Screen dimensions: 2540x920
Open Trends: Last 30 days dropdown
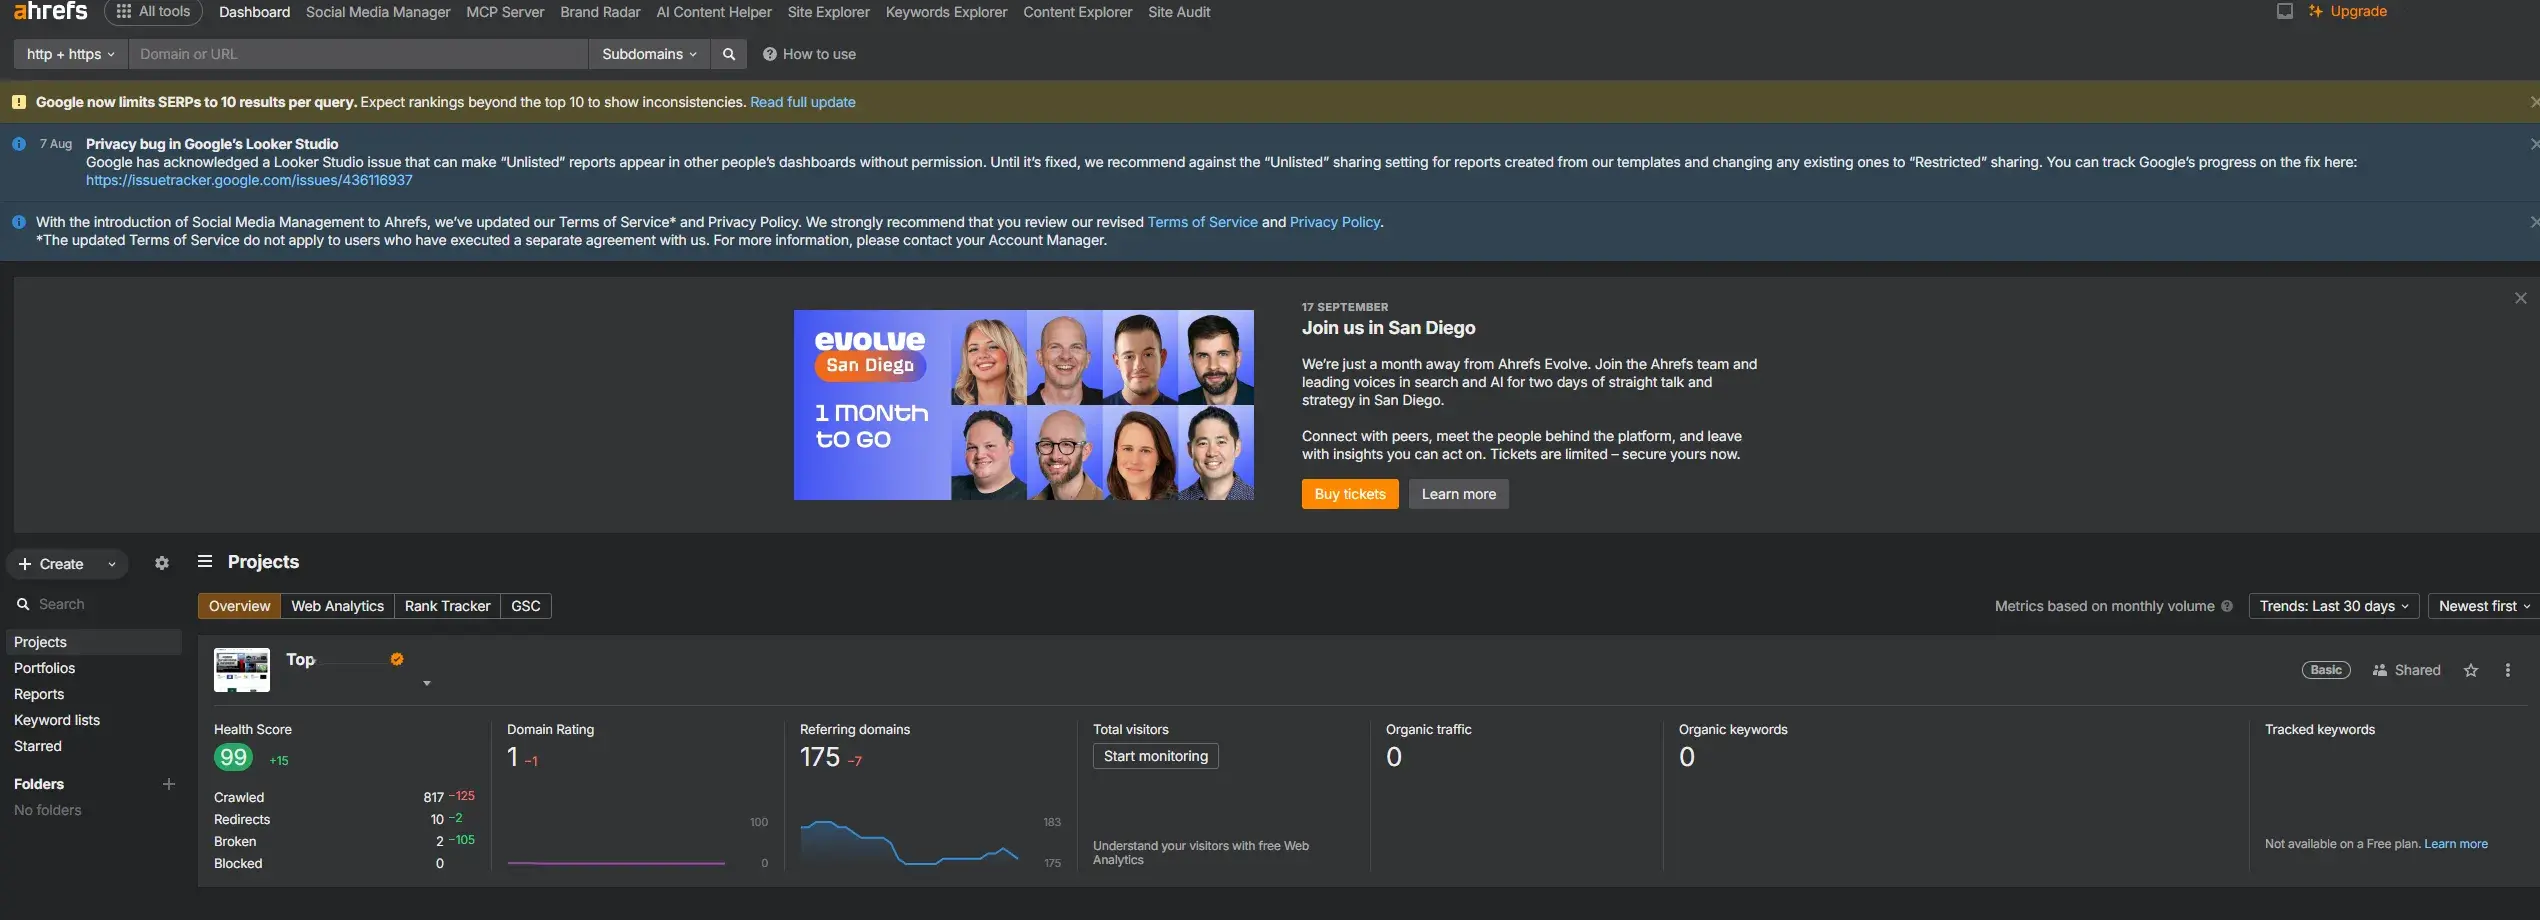(x=2333, y=607)
